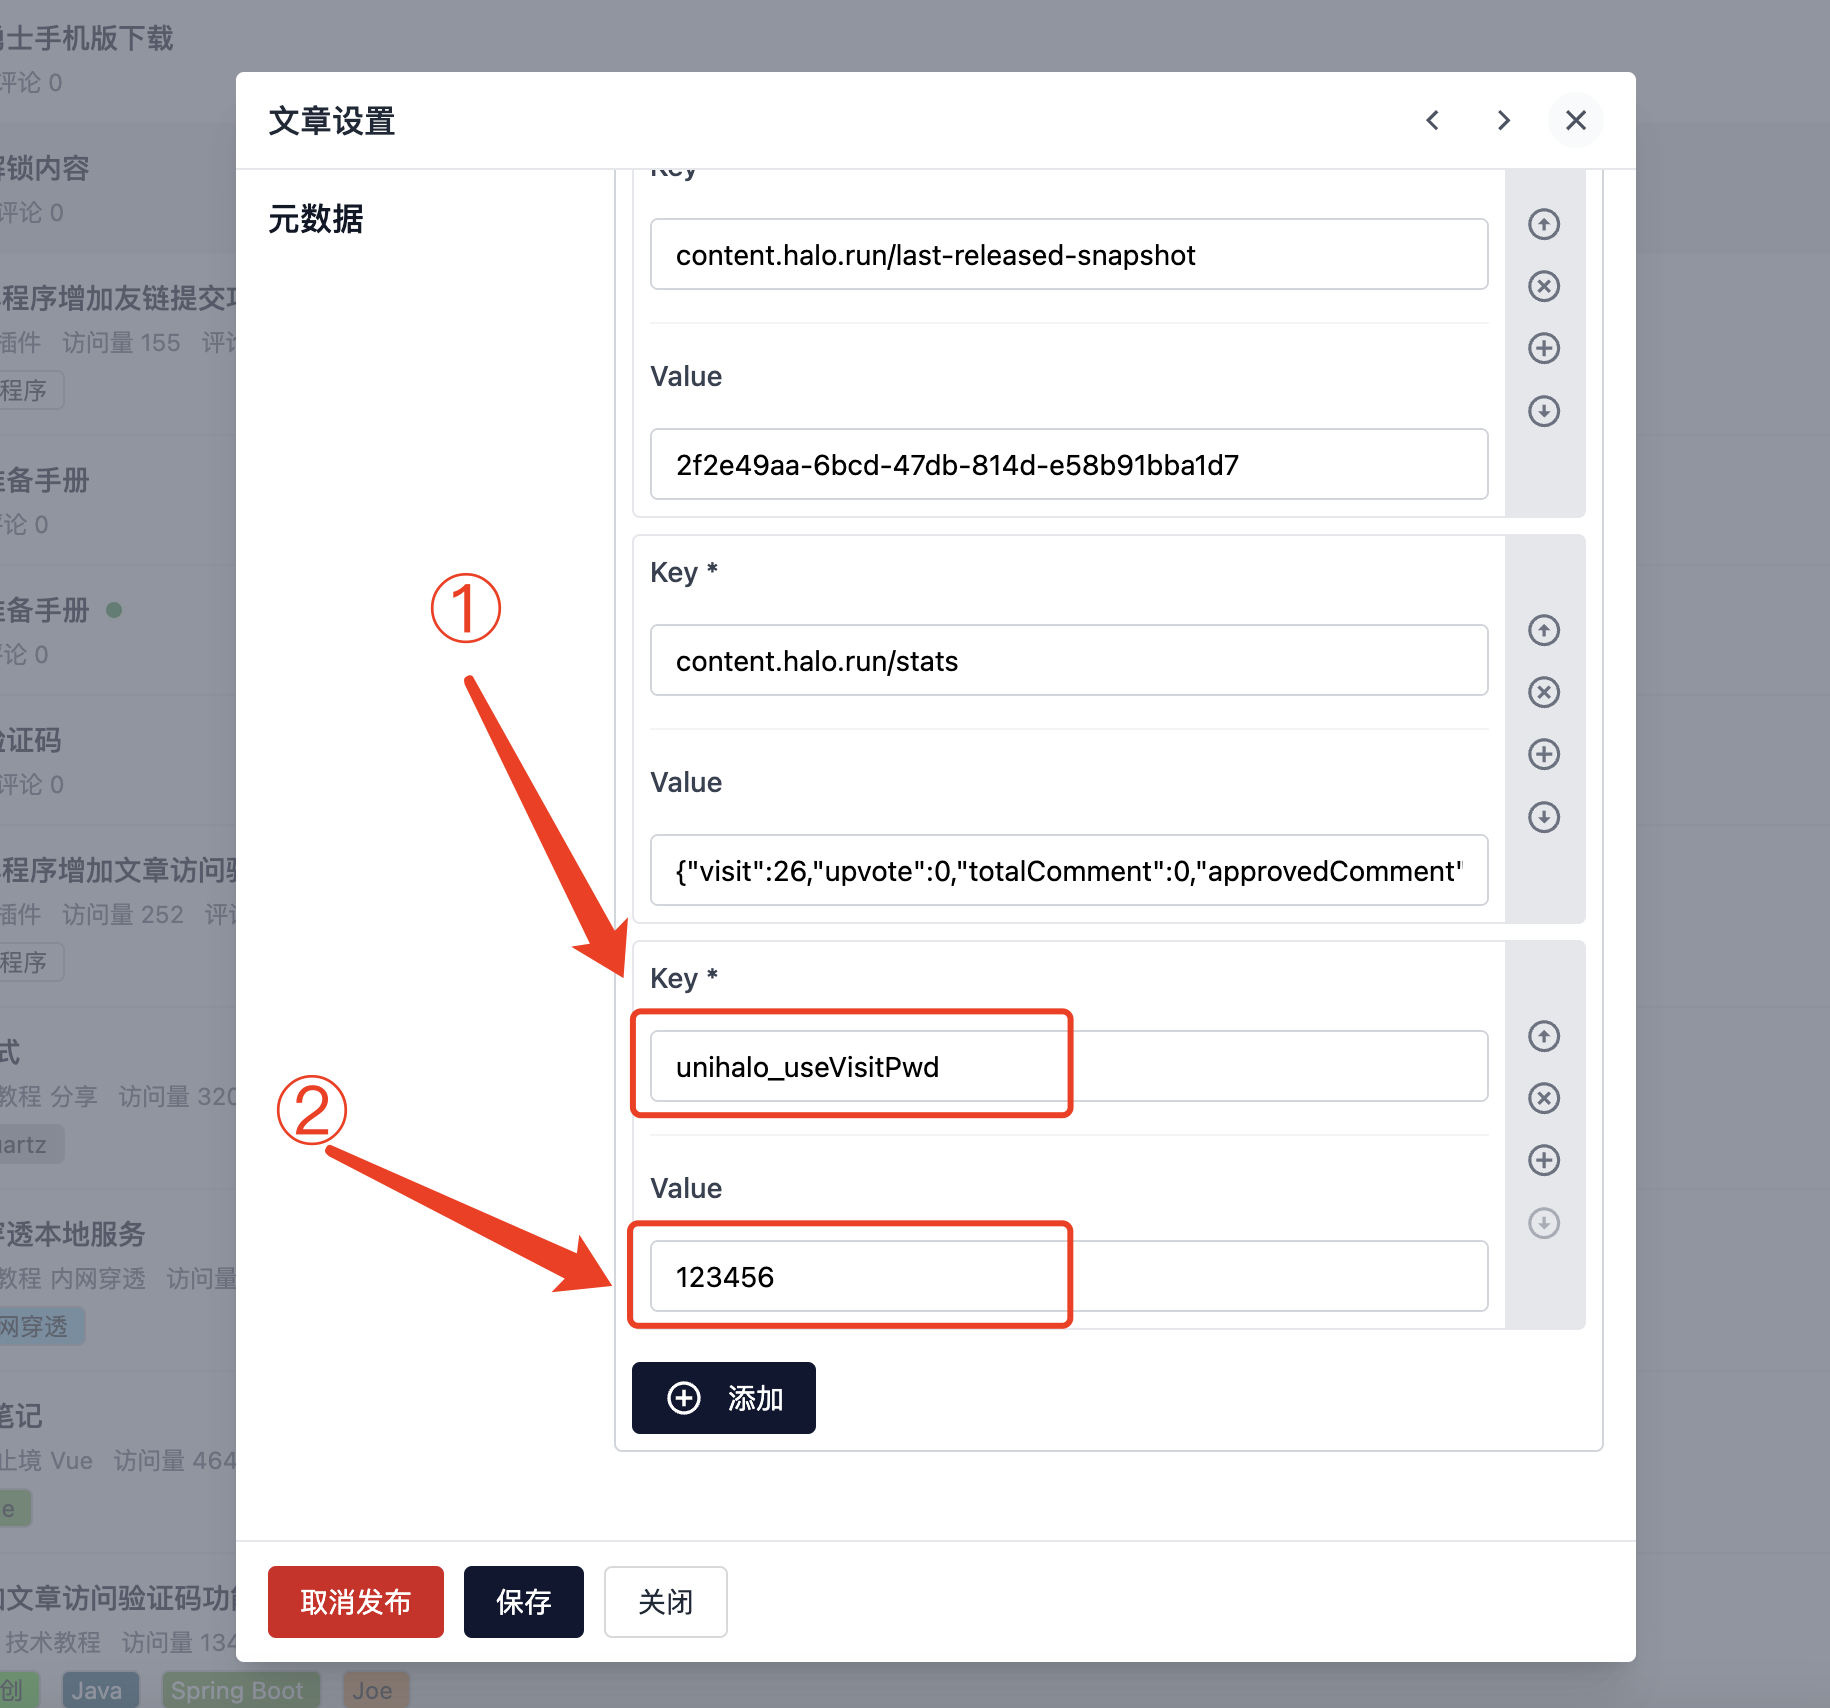Viewport: 1830px width, 1708px height.
Task: Delete the unihalo_useVisitPwd entry
Action: point(1543,1098)
